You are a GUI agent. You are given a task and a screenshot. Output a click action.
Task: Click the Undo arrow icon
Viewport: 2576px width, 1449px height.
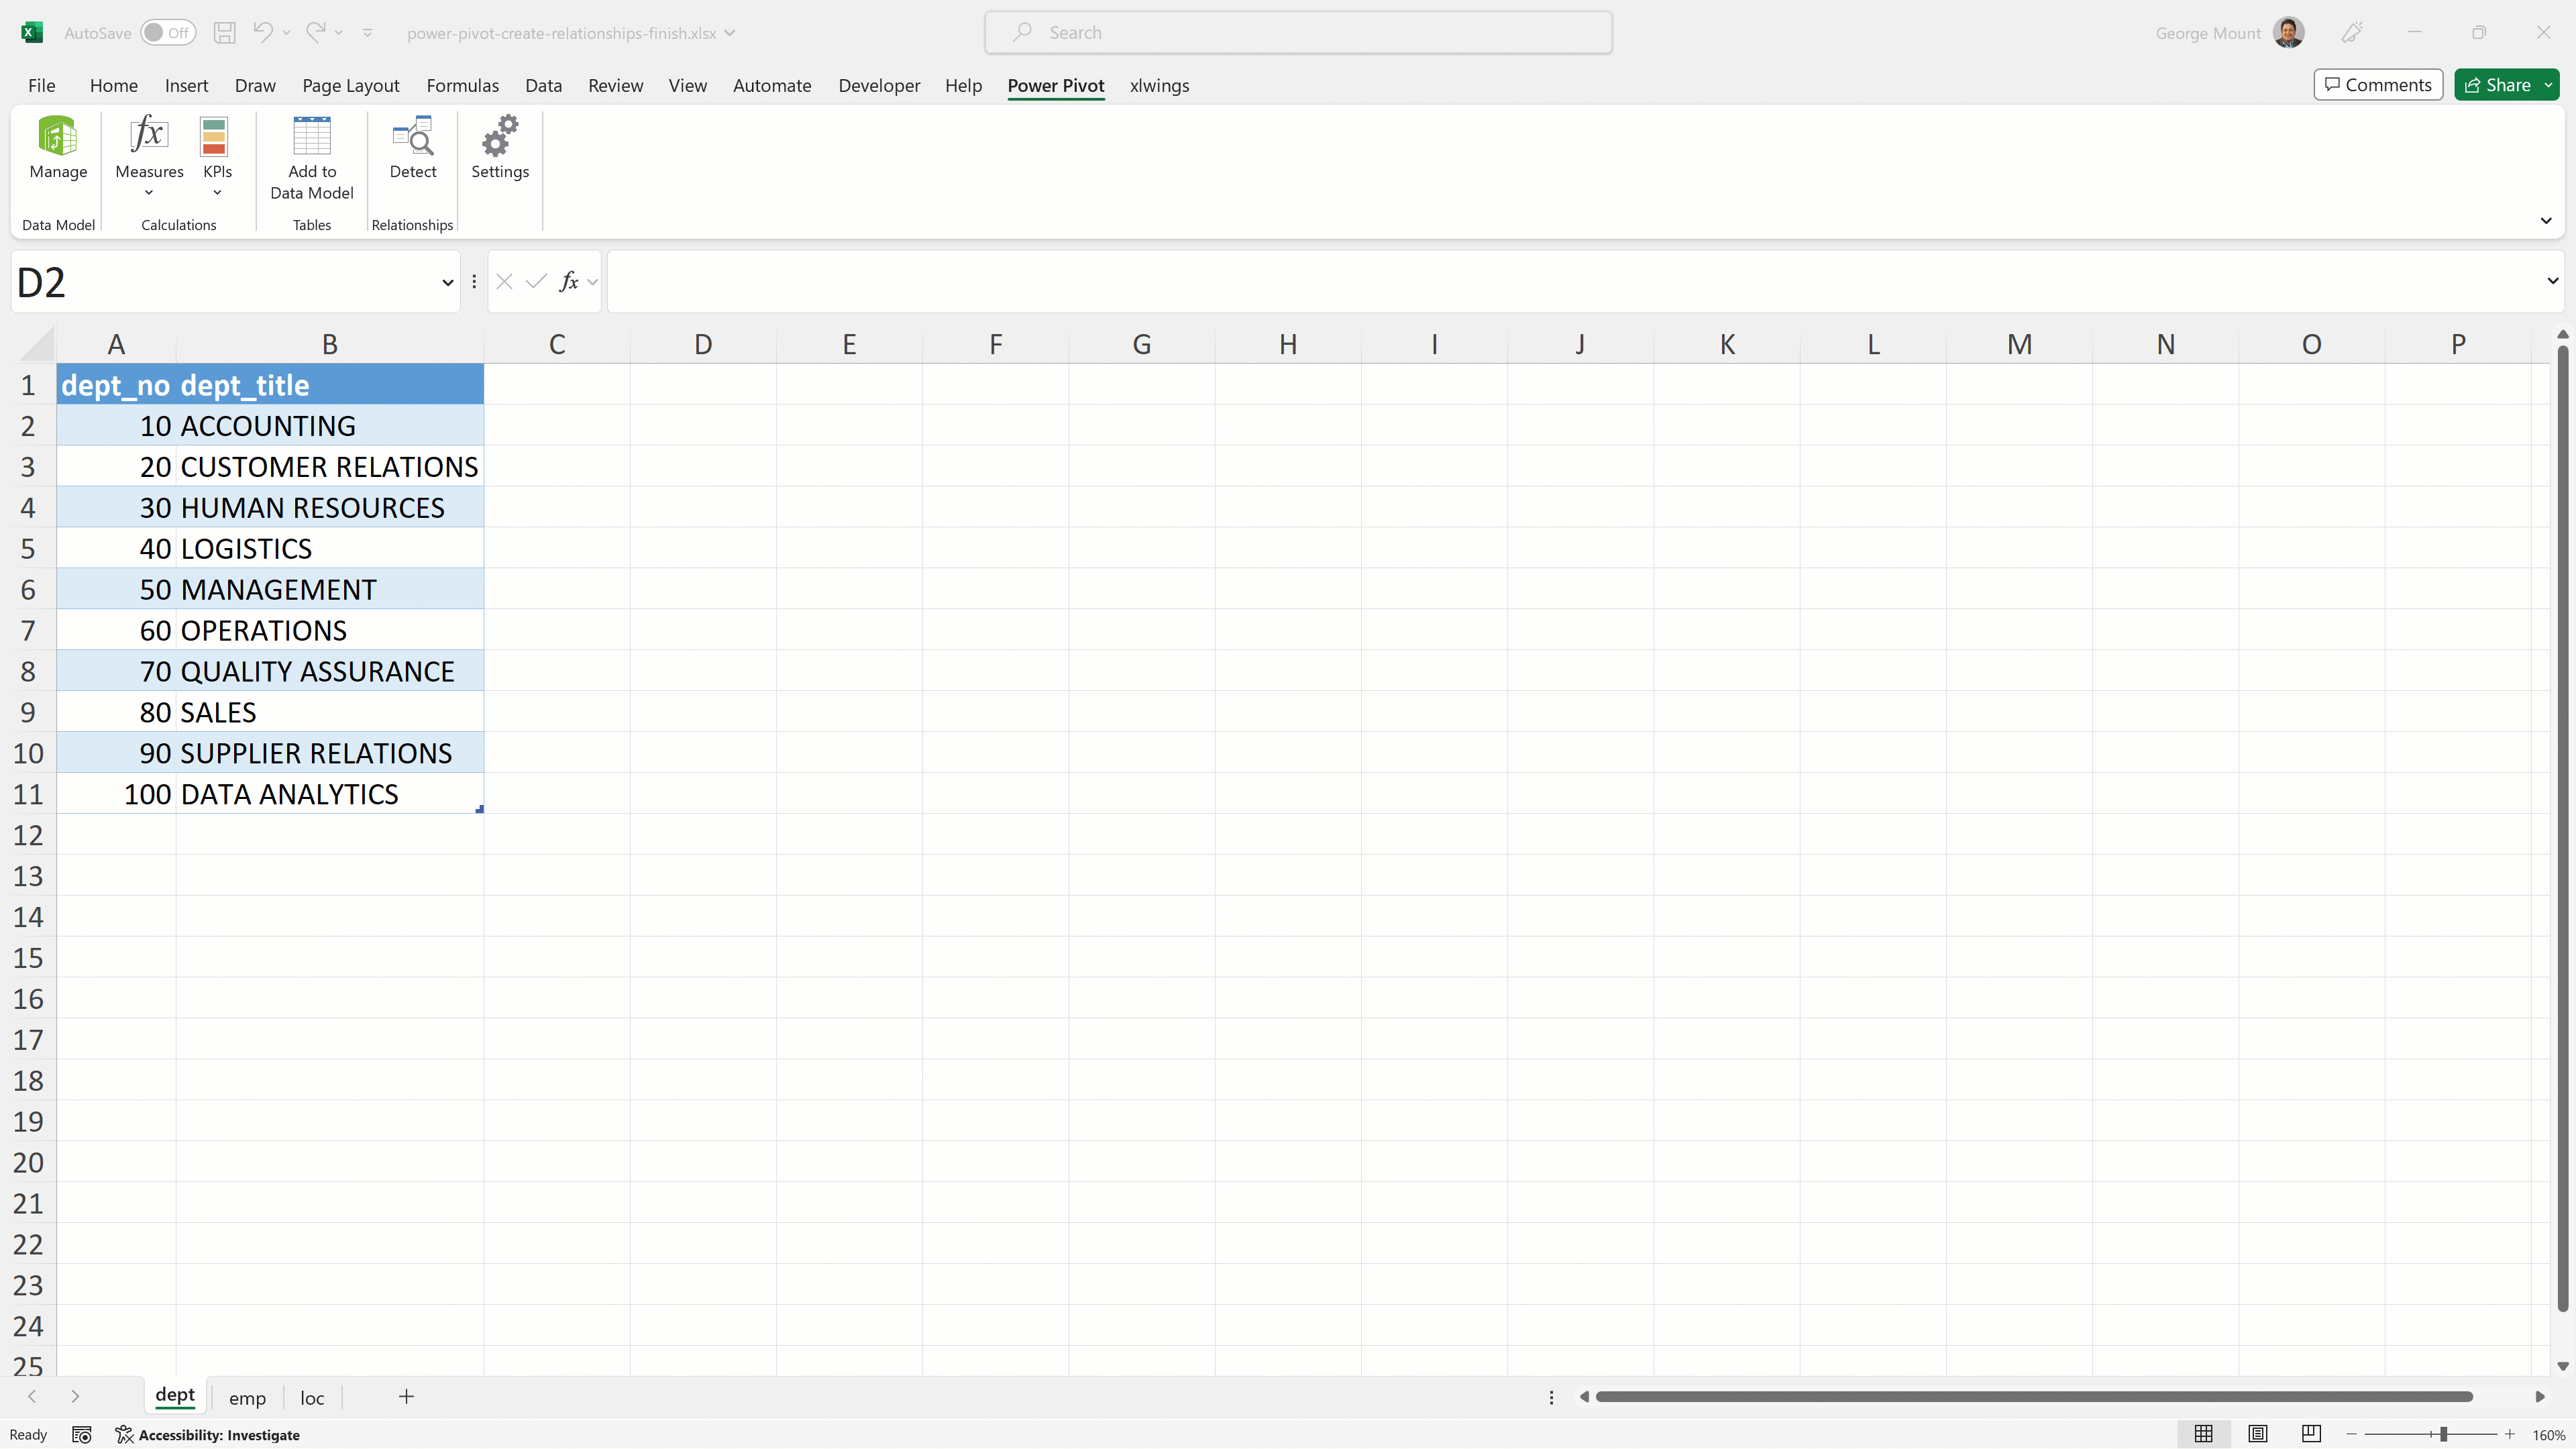262,33
